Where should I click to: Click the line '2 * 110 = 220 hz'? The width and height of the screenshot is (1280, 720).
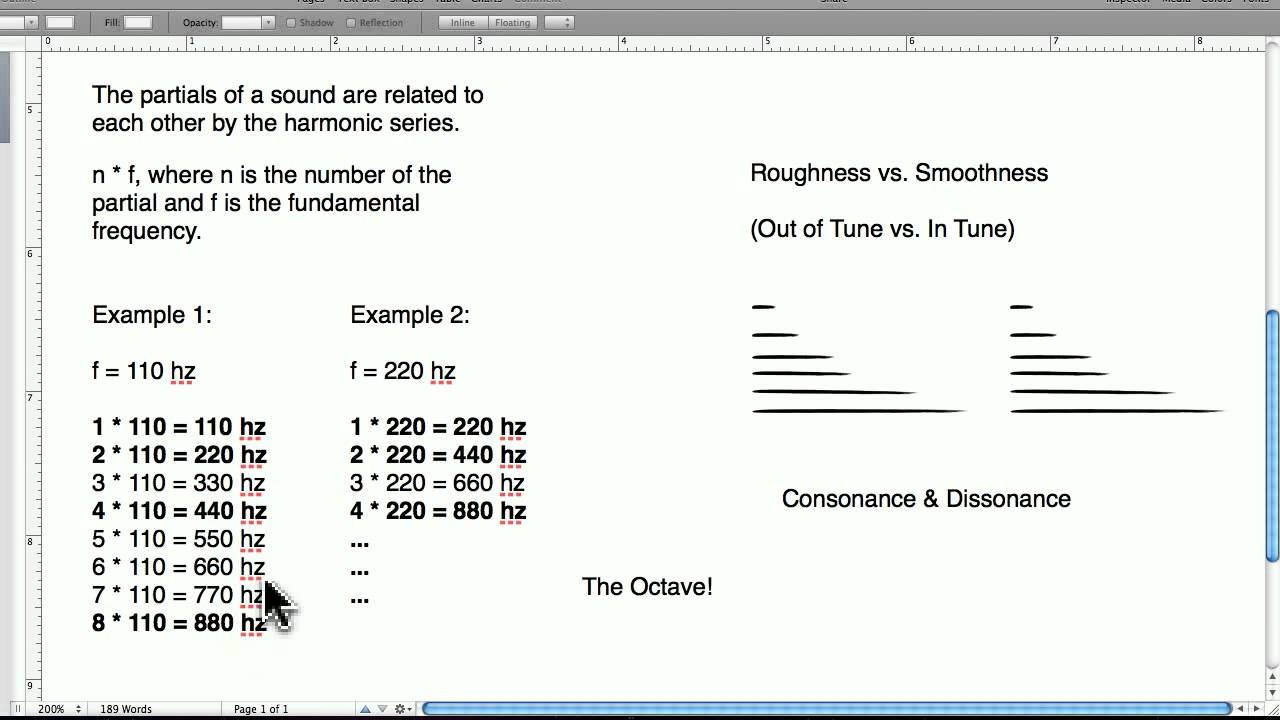tap(179, 455)
